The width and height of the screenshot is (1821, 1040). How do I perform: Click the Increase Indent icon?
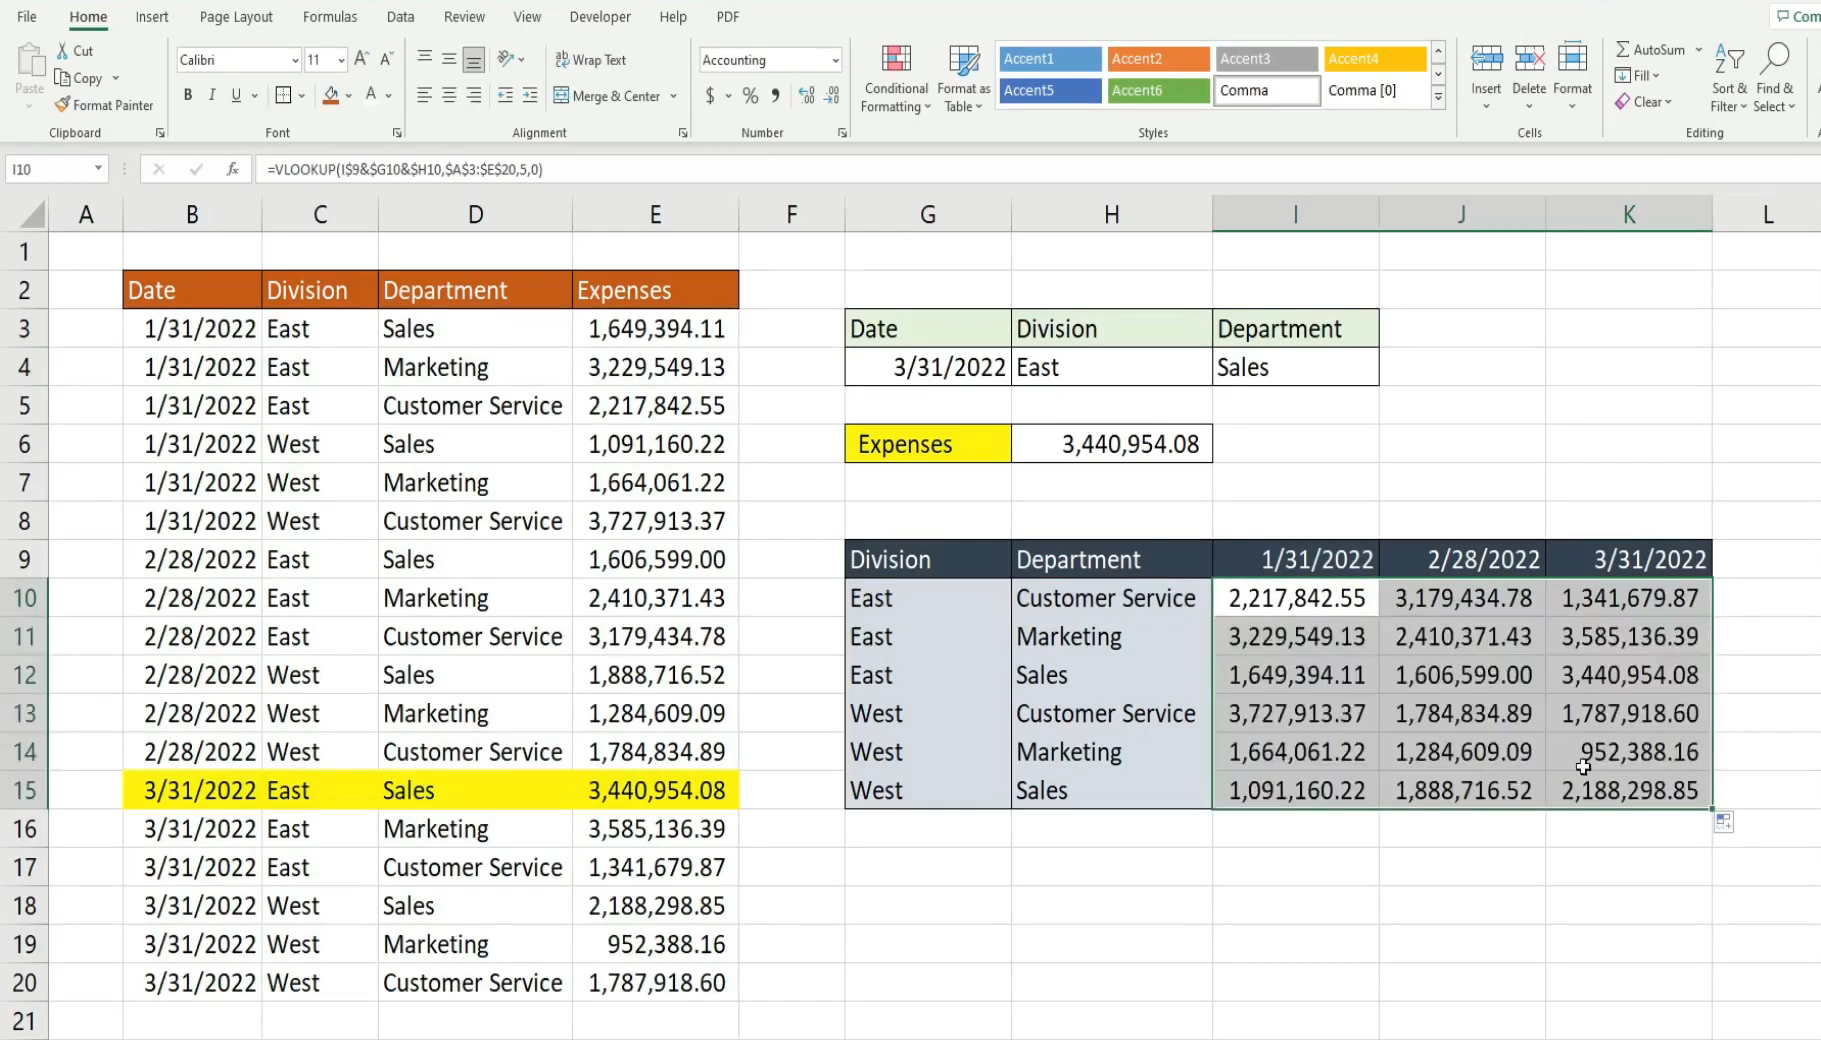point(530,95)
